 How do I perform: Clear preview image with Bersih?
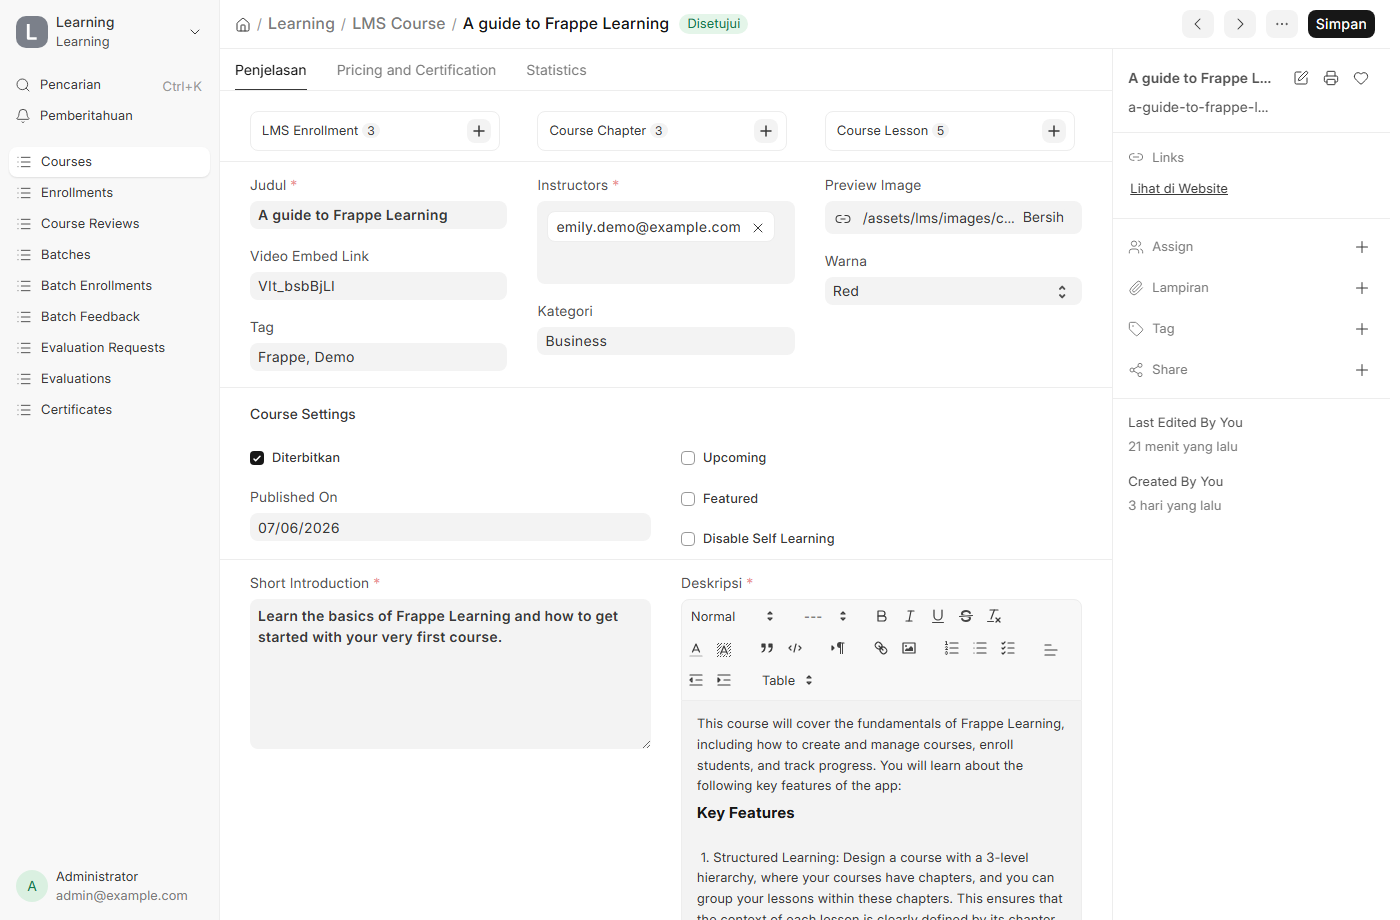click(1043, 218)
